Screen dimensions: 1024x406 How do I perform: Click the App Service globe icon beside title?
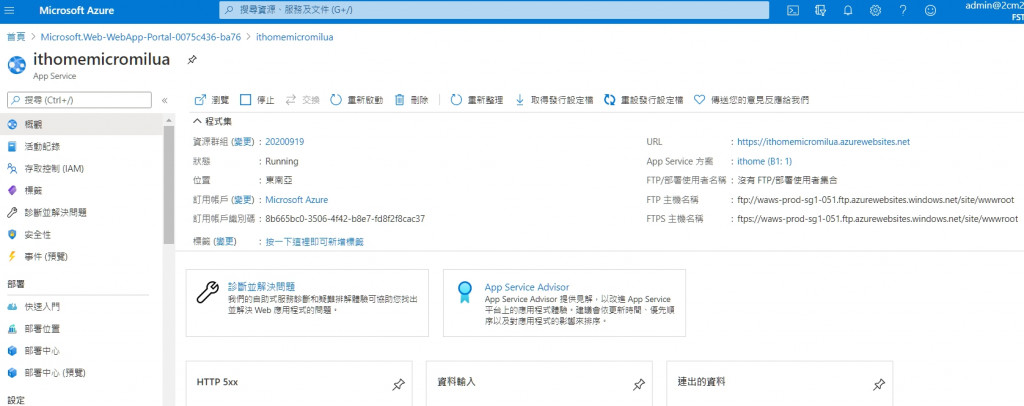(x=17, y=65)
